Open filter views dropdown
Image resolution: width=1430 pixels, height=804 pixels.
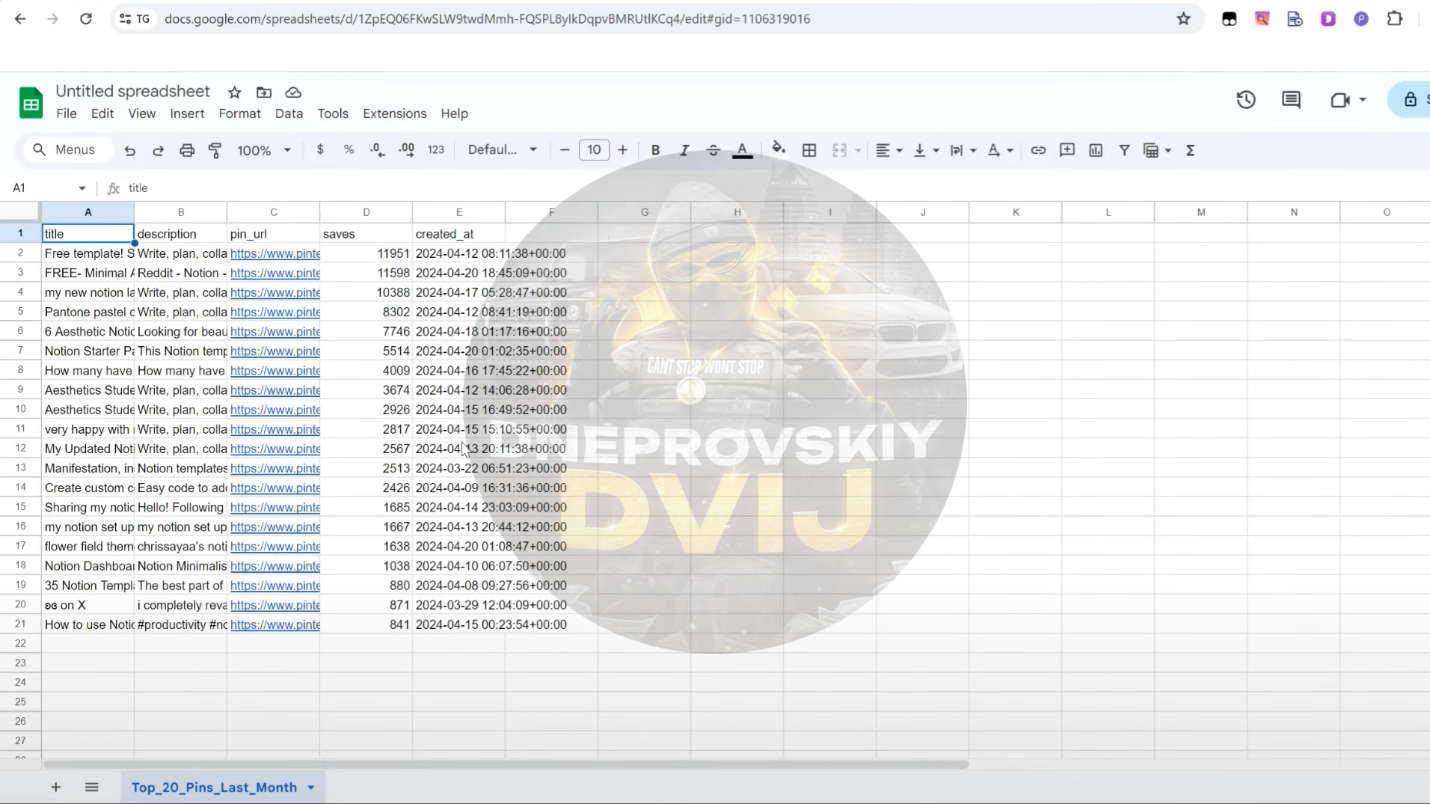click(x=1157, y=150)
